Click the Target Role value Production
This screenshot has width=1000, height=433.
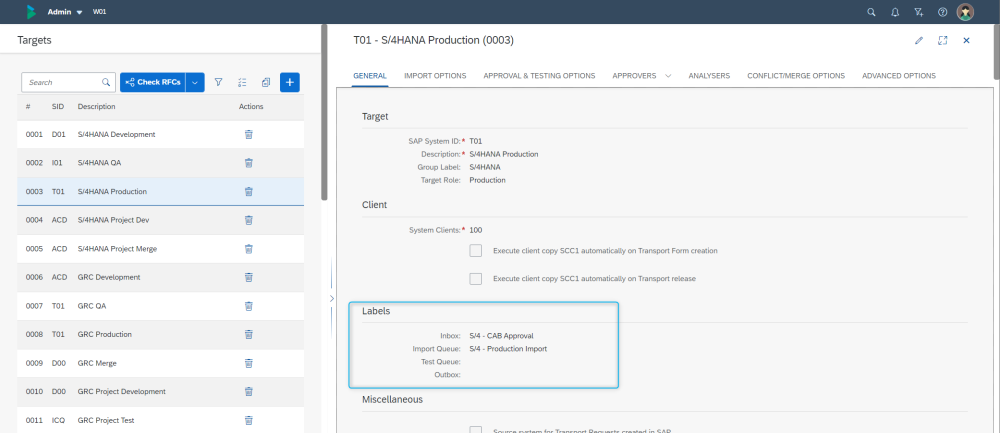coord(487,180)
